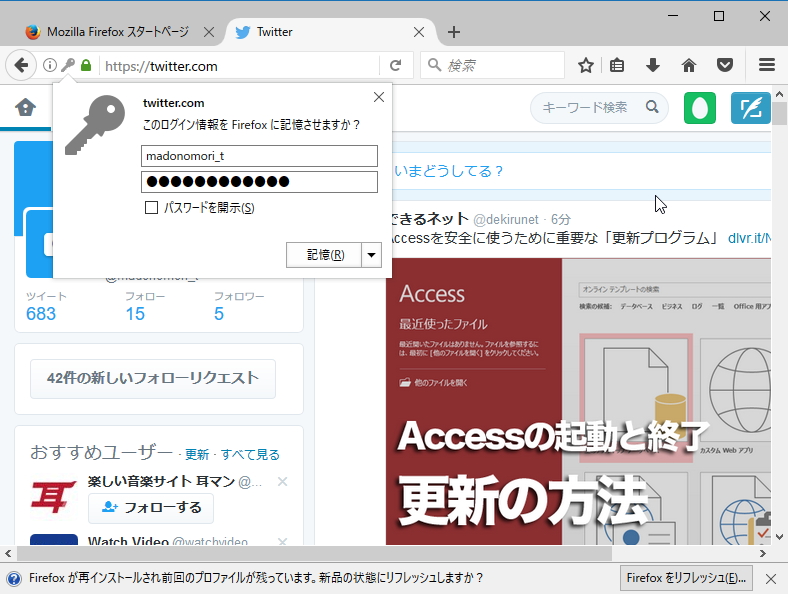
Task: Click the Twitter home birdhouse icon
Action: [25, 107]
